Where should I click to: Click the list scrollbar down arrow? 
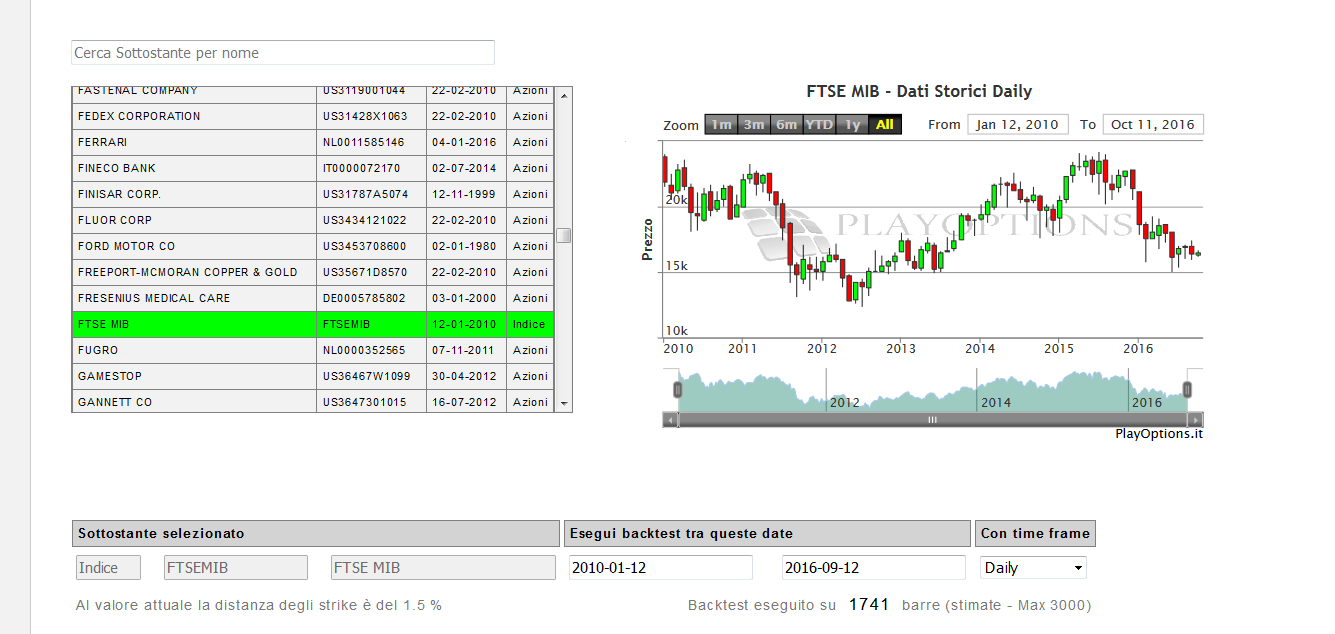click(x=564, y=404)
